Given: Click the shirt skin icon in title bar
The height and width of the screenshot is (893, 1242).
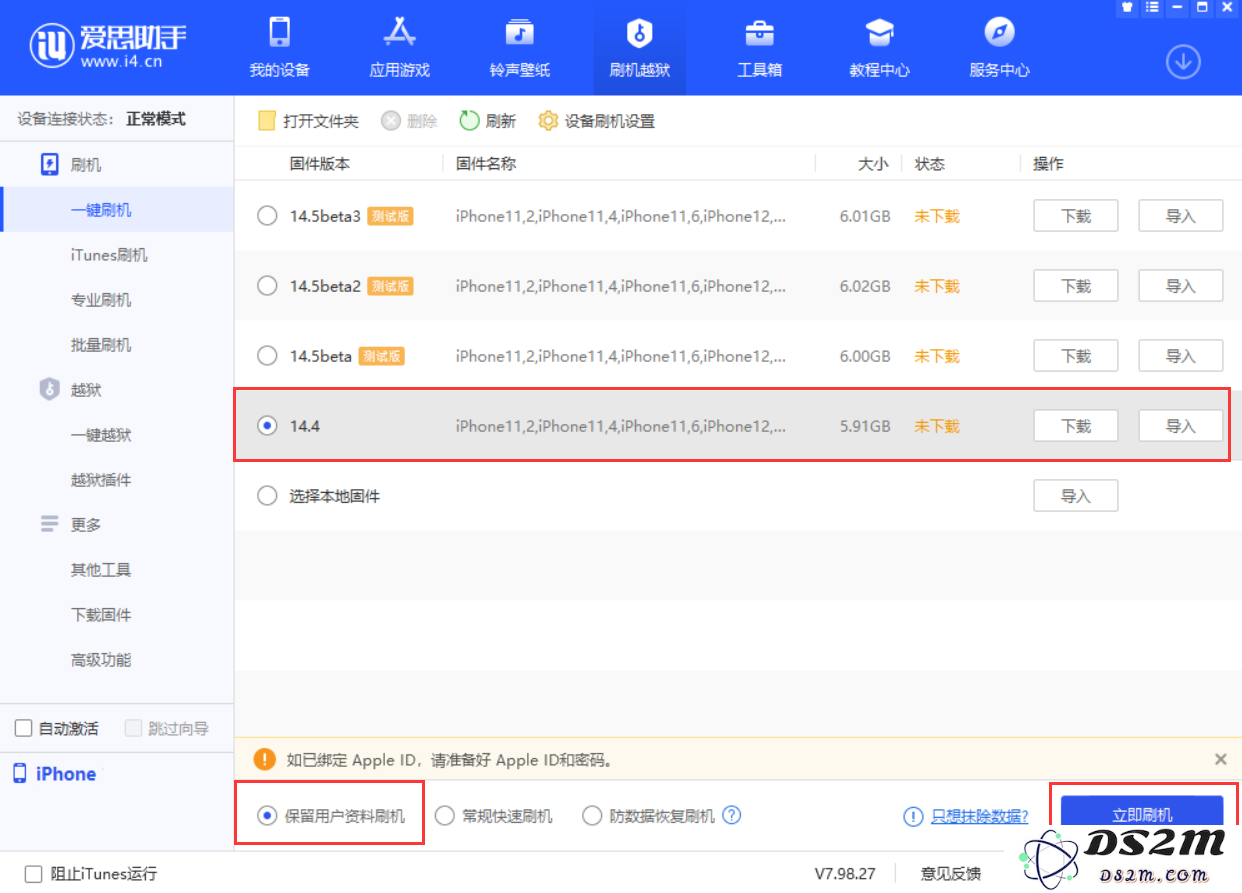Looking at the screenshot, I should coord(1127,8).
